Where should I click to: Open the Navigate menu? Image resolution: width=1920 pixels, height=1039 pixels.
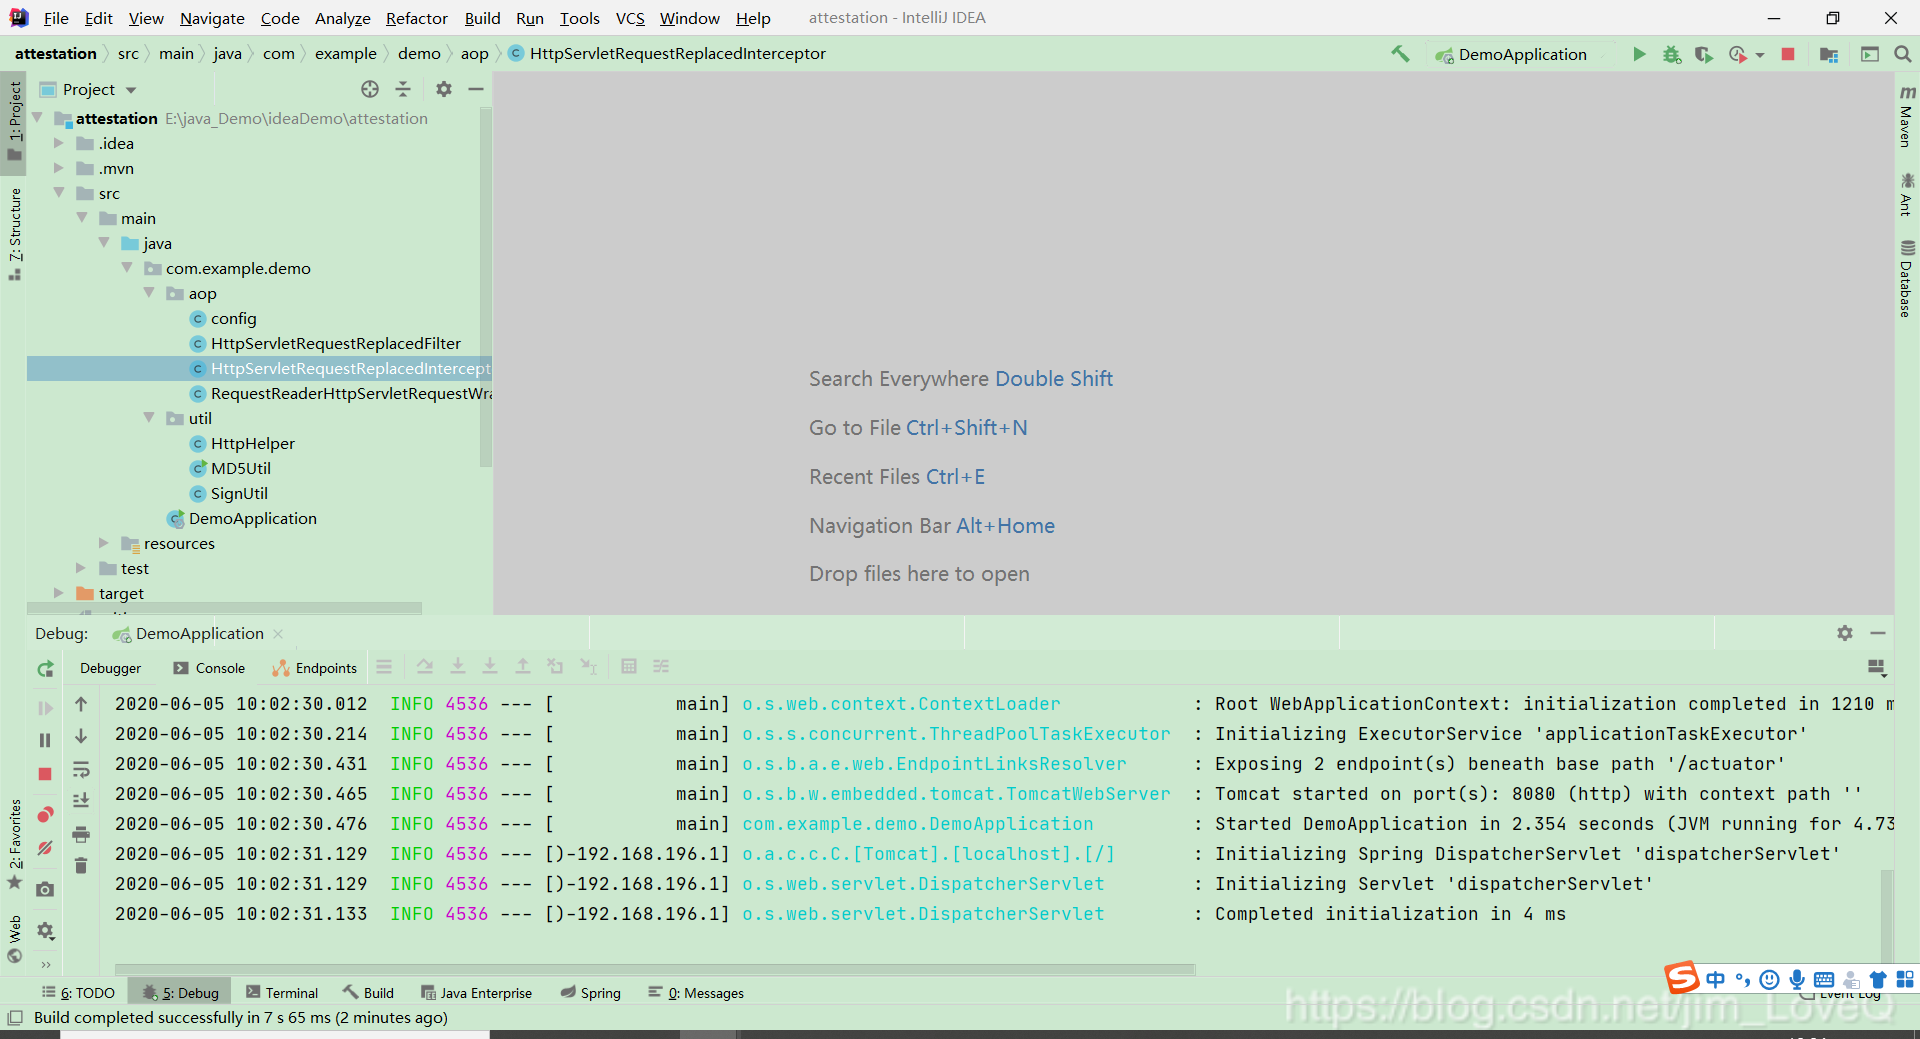click(x=212, y=18)
